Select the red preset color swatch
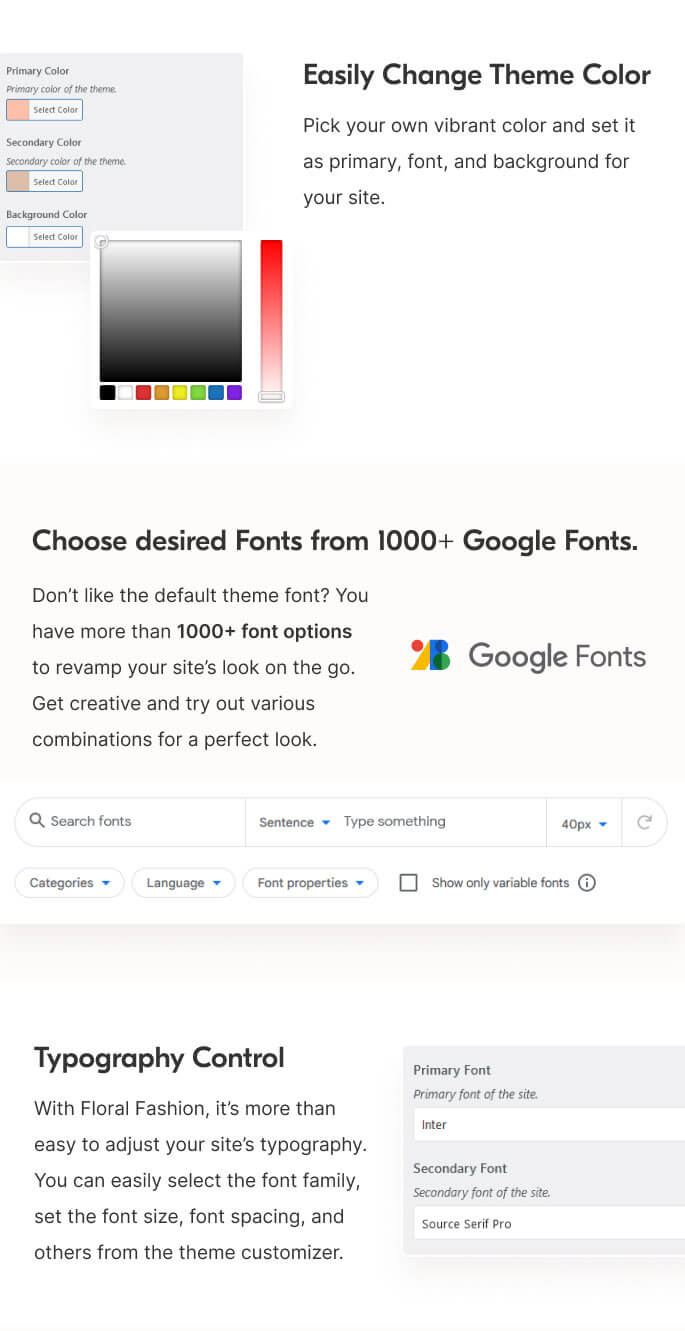This screenshot has width=685, height=1331. [x=144, y=393]
